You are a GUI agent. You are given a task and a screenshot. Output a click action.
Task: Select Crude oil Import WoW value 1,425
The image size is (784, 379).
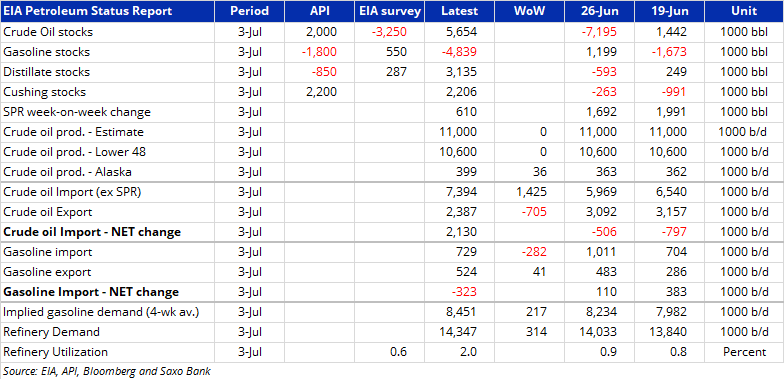click(x=531, y=192)
